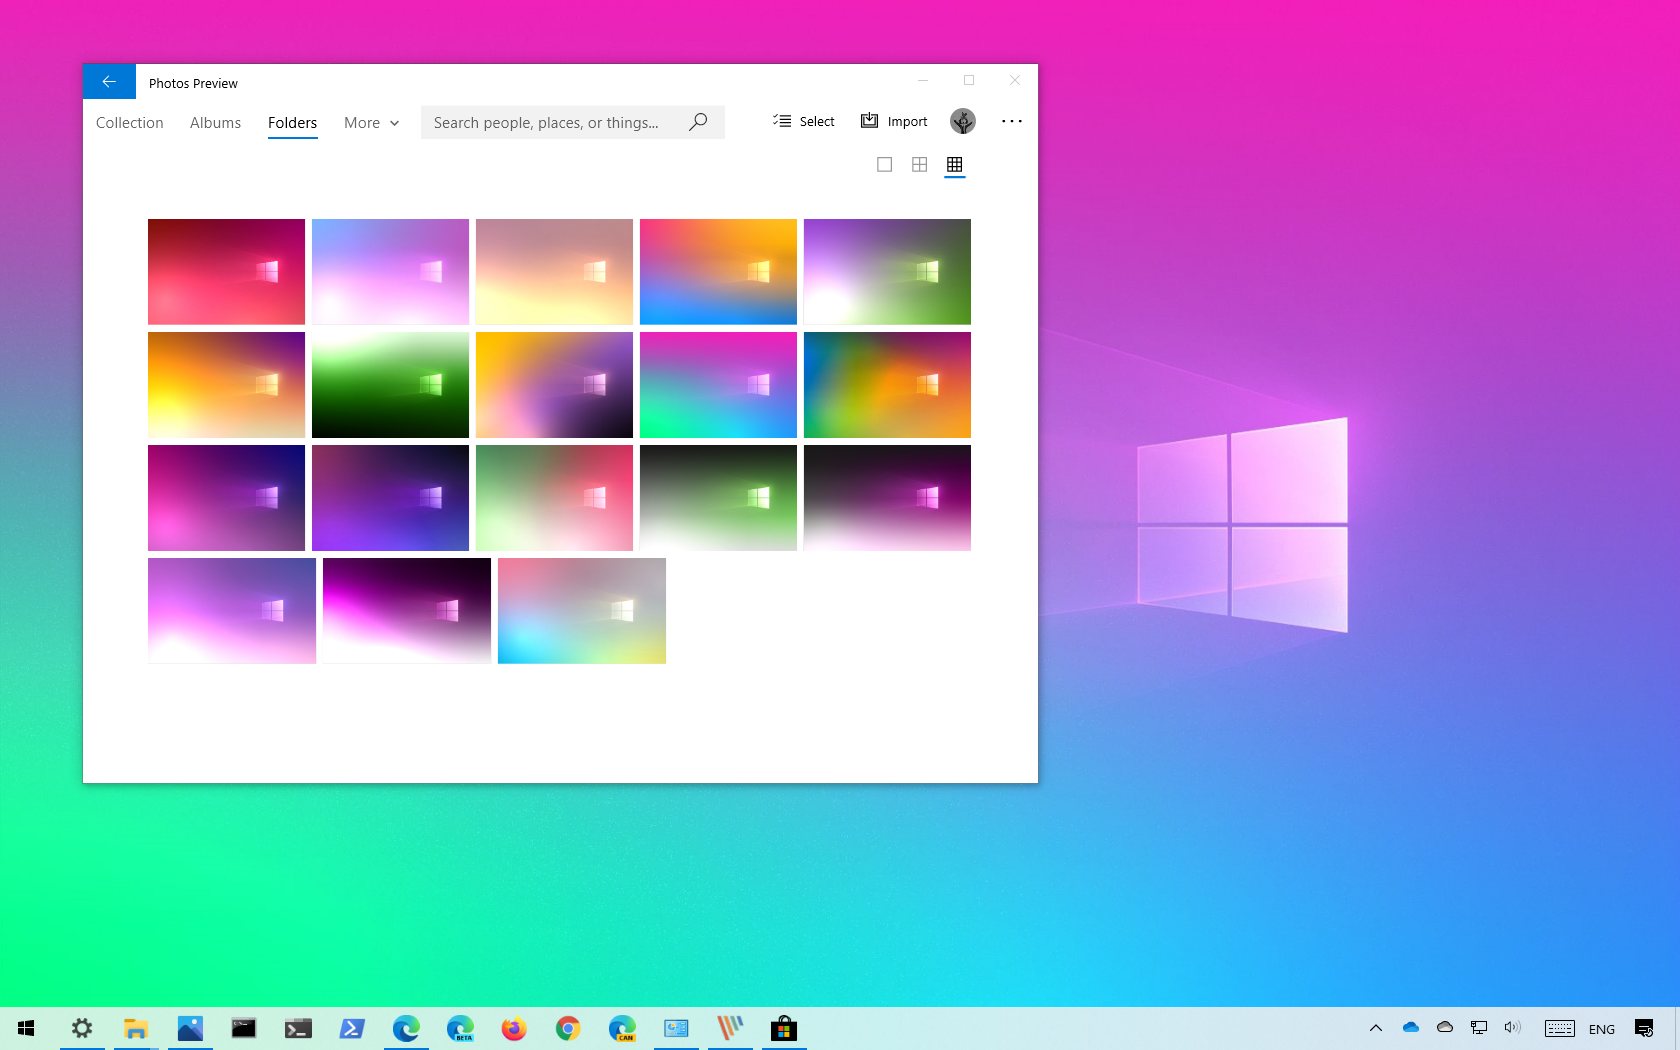Open the blue monitor app taskbar icon

click(x=676, y=1028)
